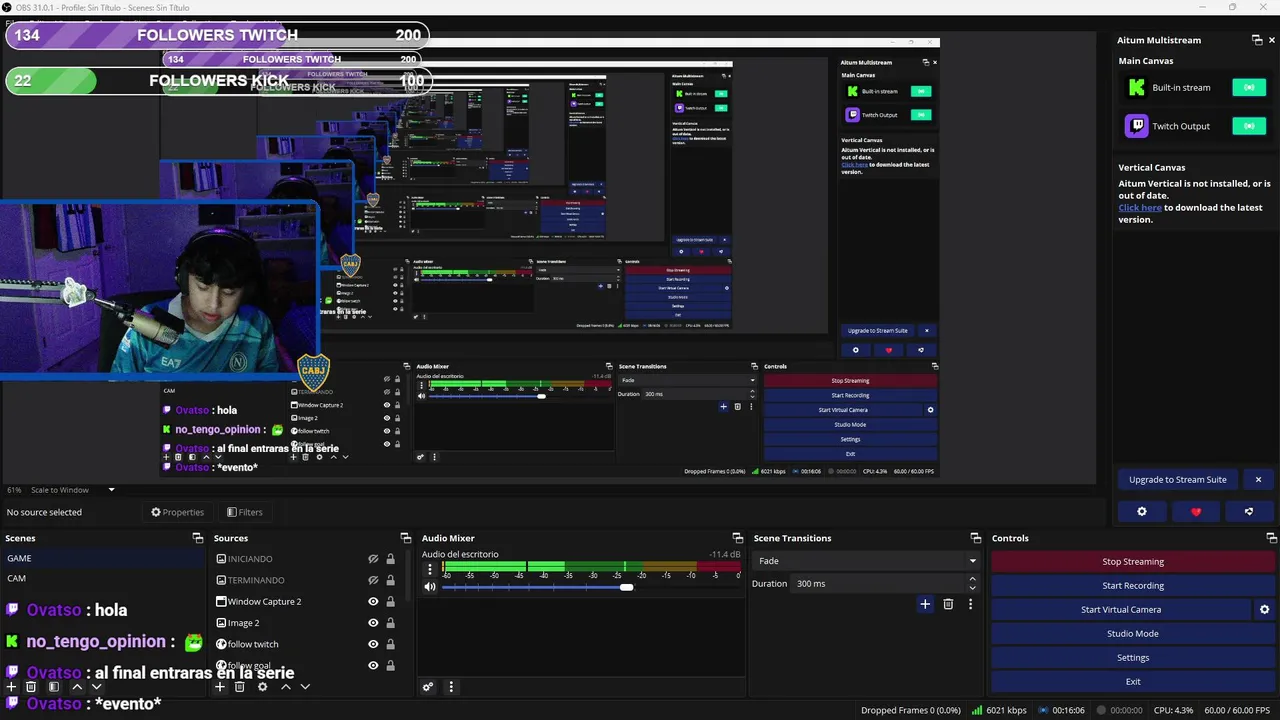Image resolution: width=1280 pixels, height=720 pixels.
Task: Mute Audio del escritorio speaker icon
Action: pos(430,587)
